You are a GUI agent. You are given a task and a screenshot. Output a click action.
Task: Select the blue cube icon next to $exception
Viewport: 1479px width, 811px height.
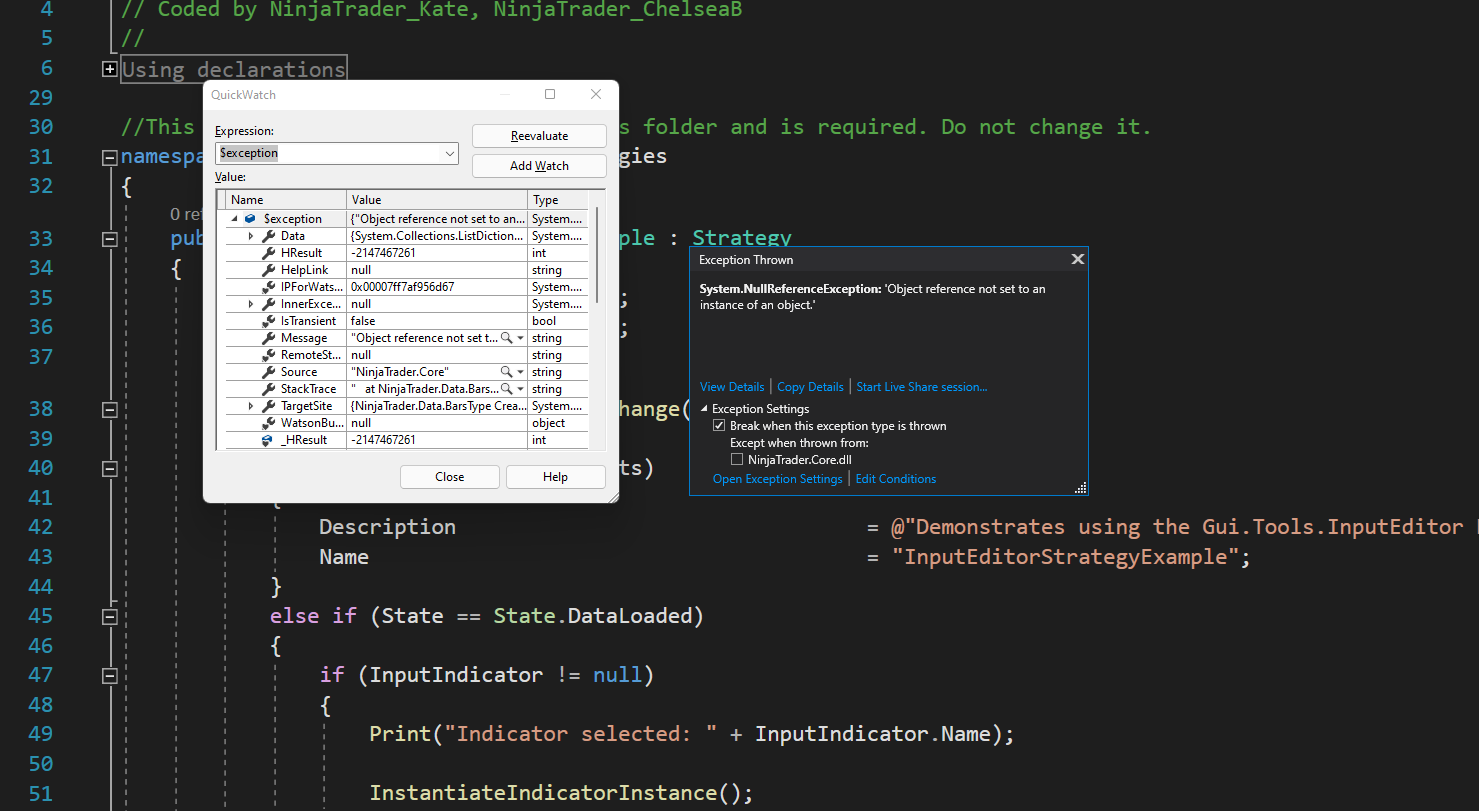pyautogui.click(x=250, y=219)
